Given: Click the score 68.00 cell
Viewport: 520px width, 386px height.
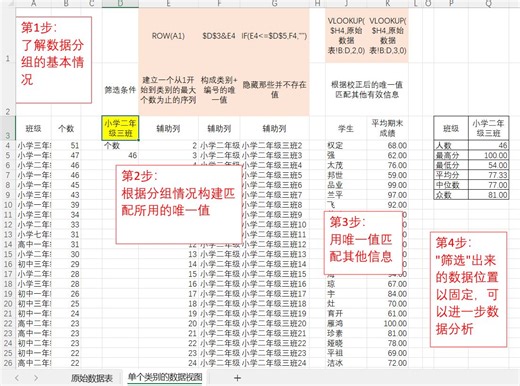Looking at the screenshot, I should (387, 146).
